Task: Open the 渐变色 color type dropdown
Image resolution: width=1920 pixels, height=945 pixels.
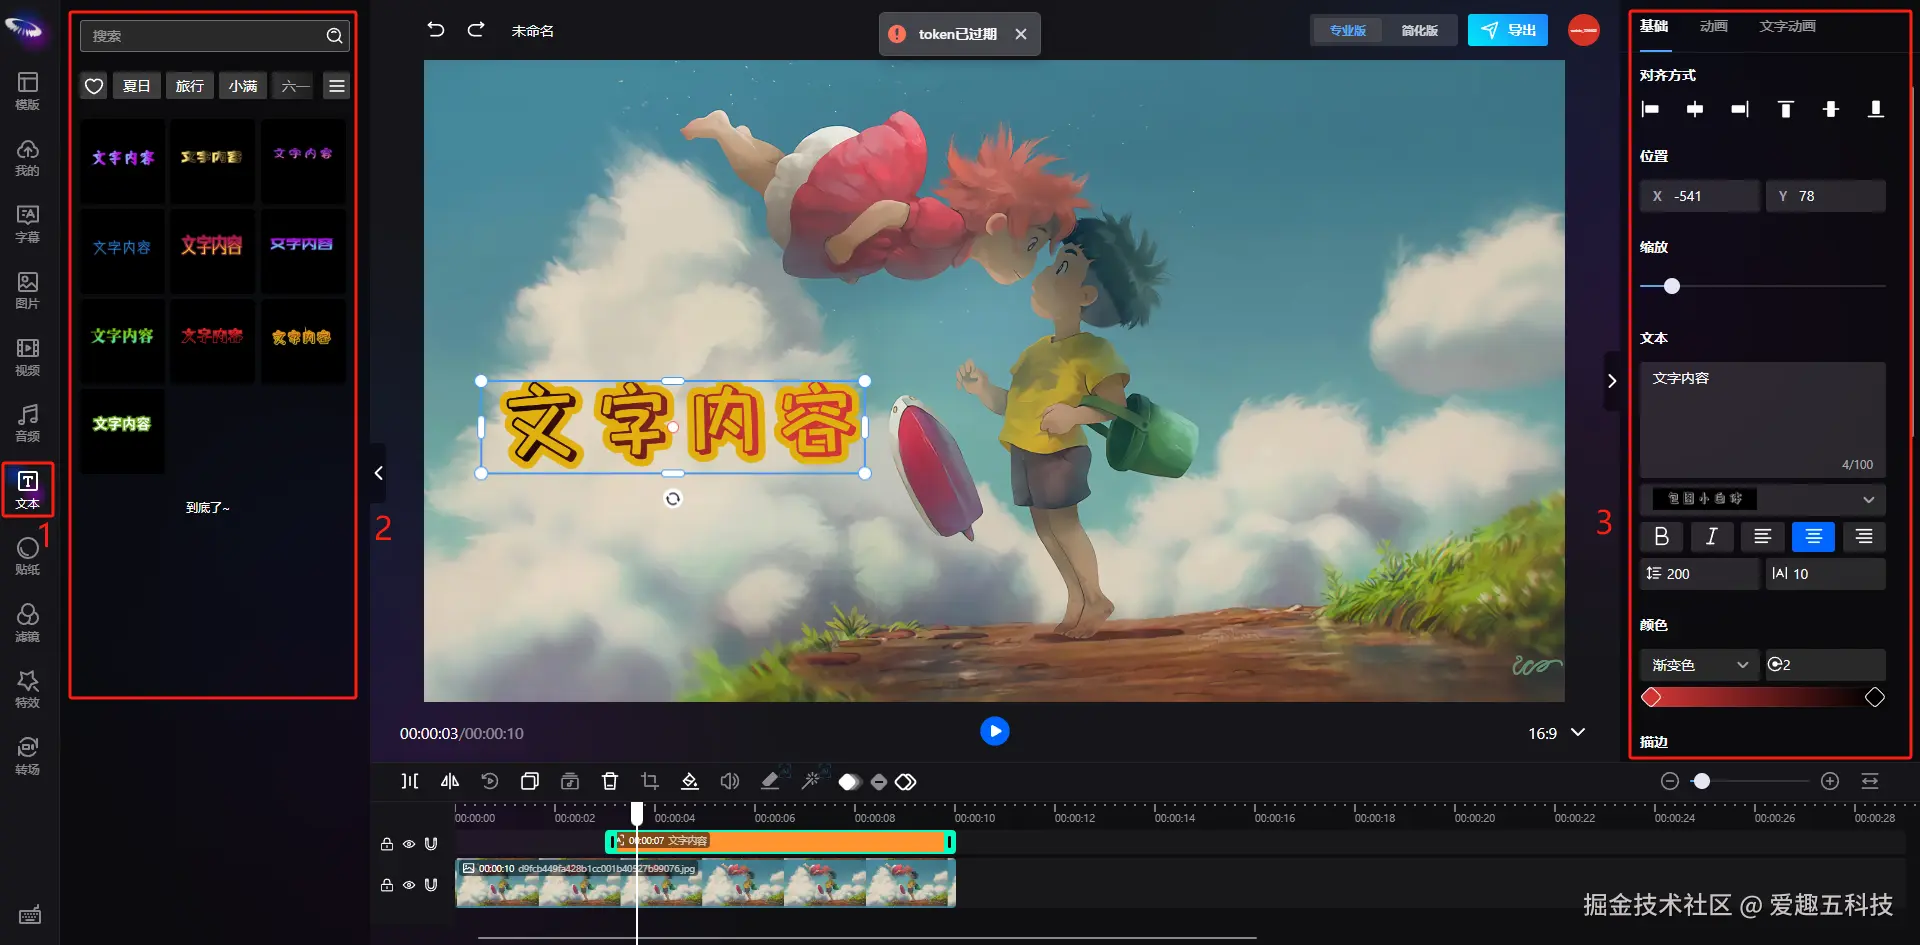Action: tap(1699, 665)
